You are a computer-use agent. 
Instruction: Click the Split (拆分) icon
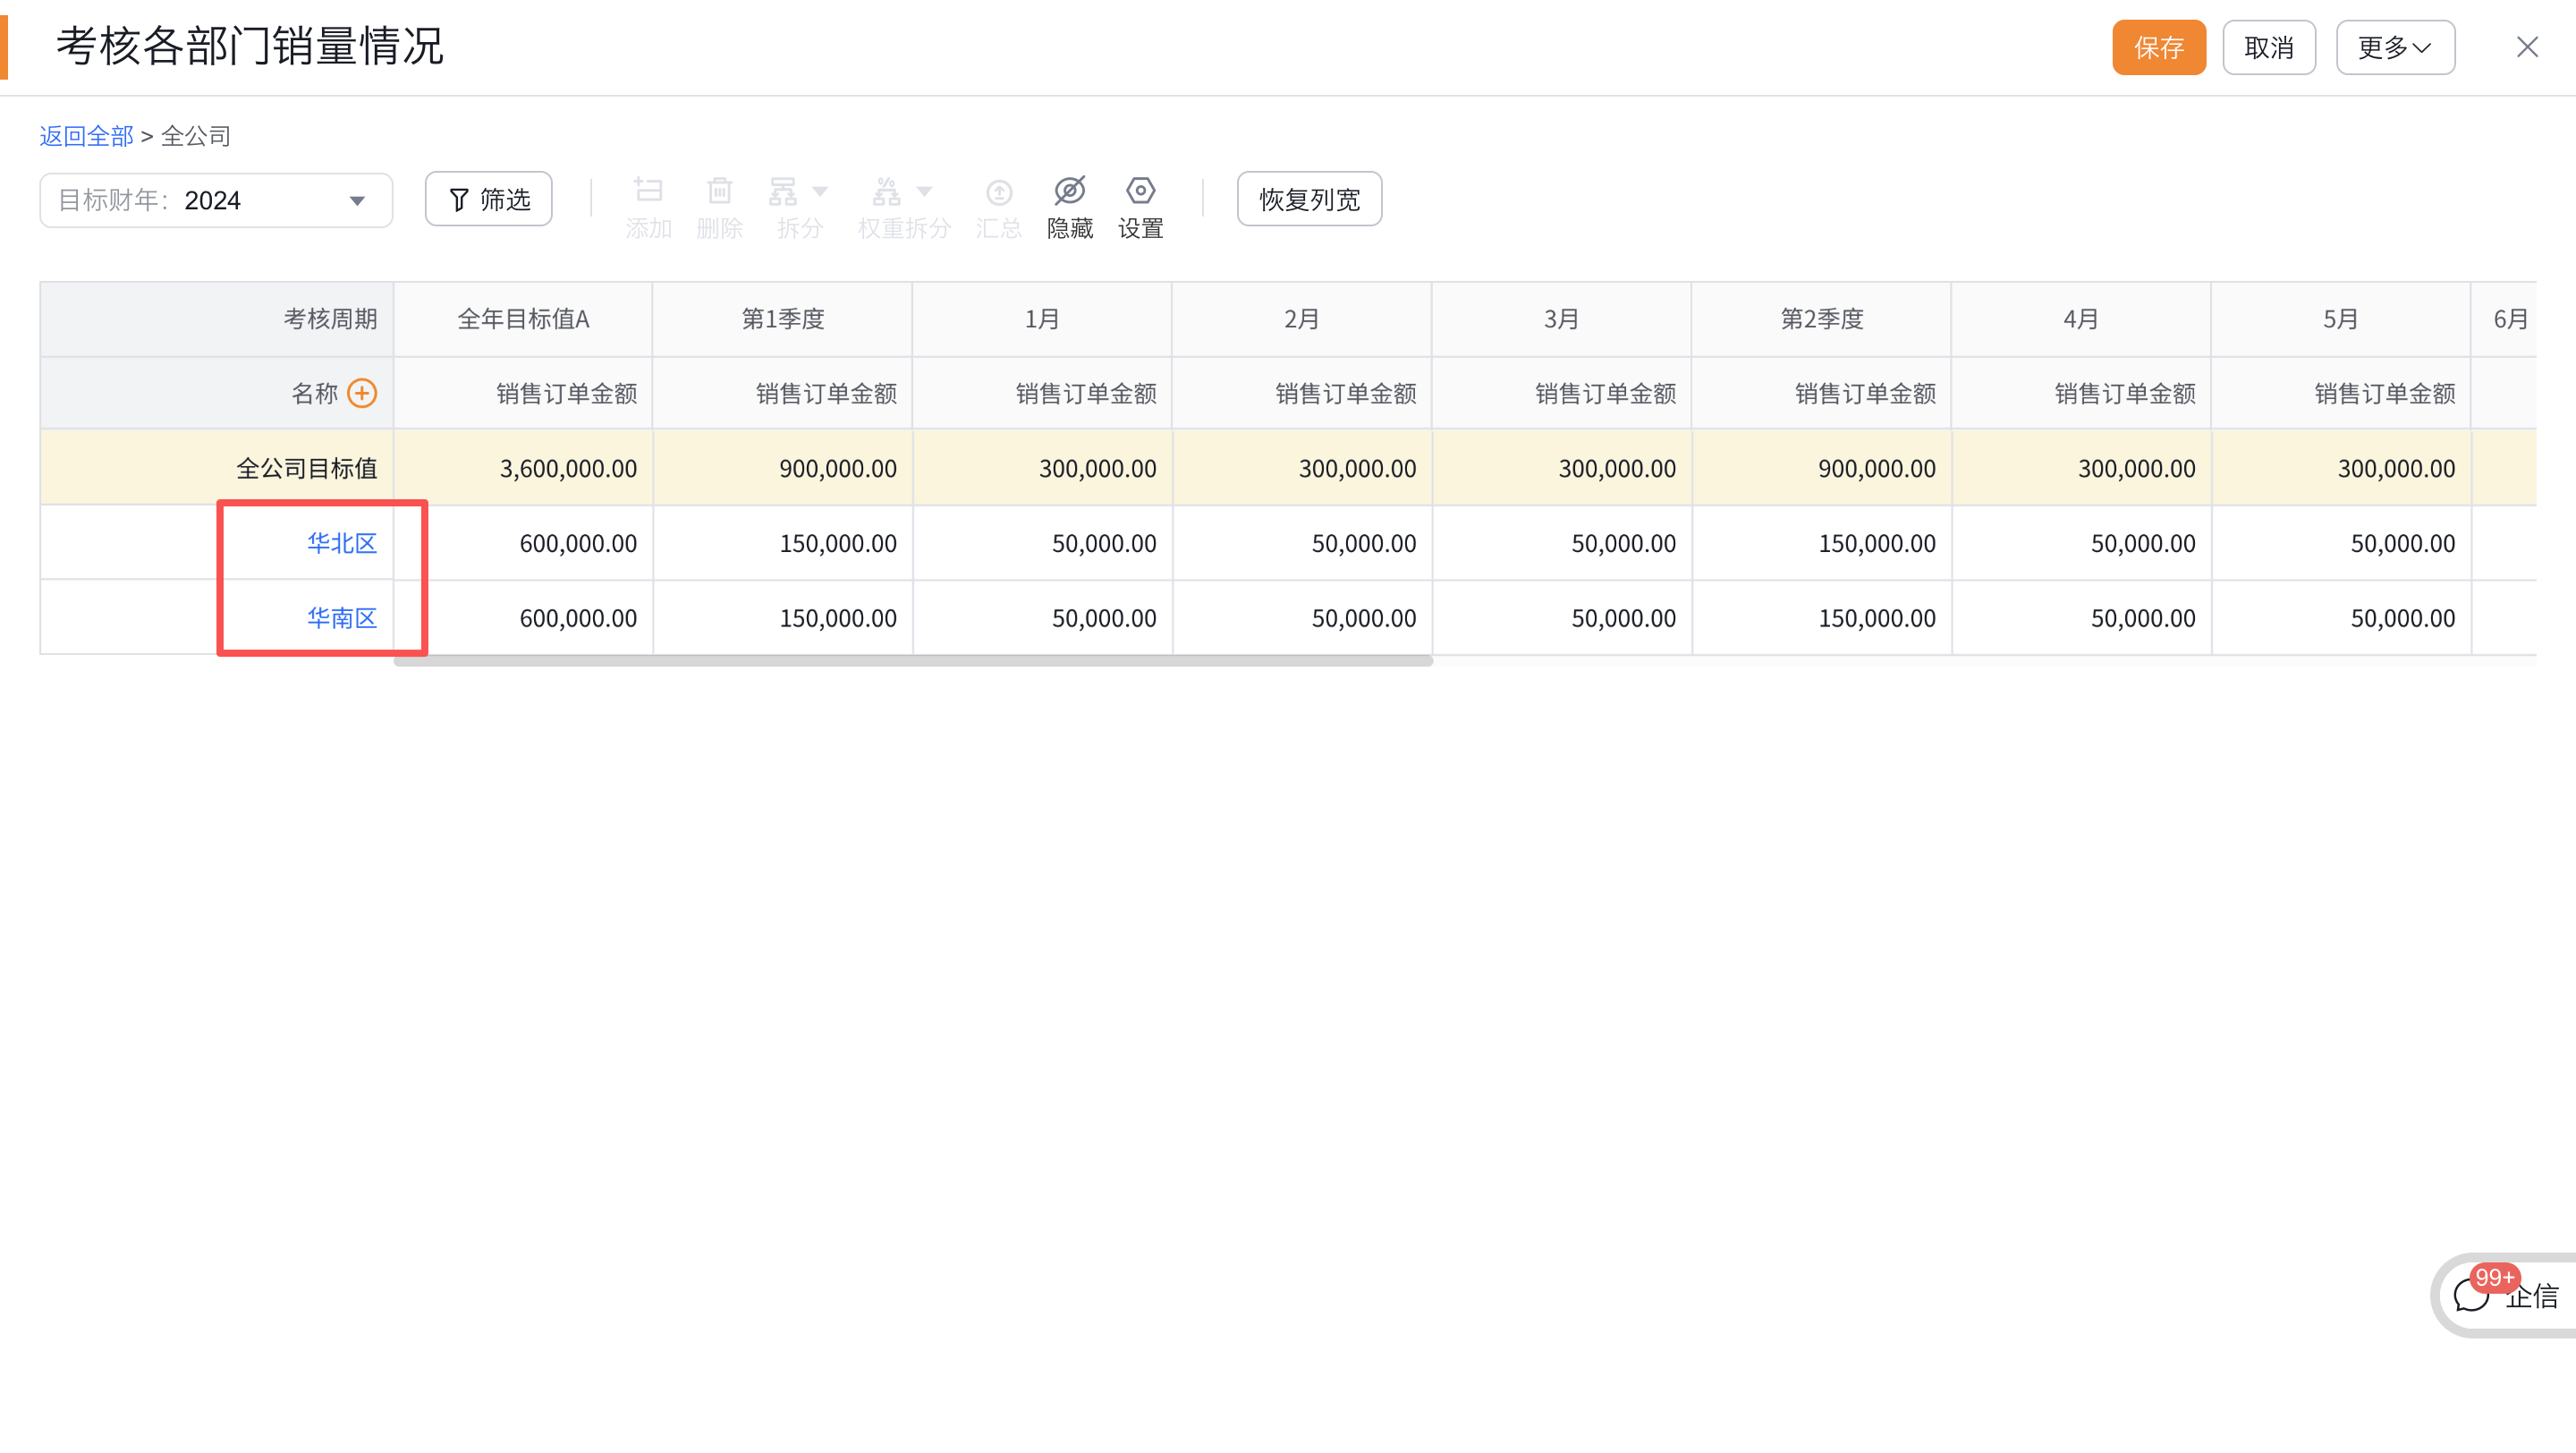[x=783, y=190]
